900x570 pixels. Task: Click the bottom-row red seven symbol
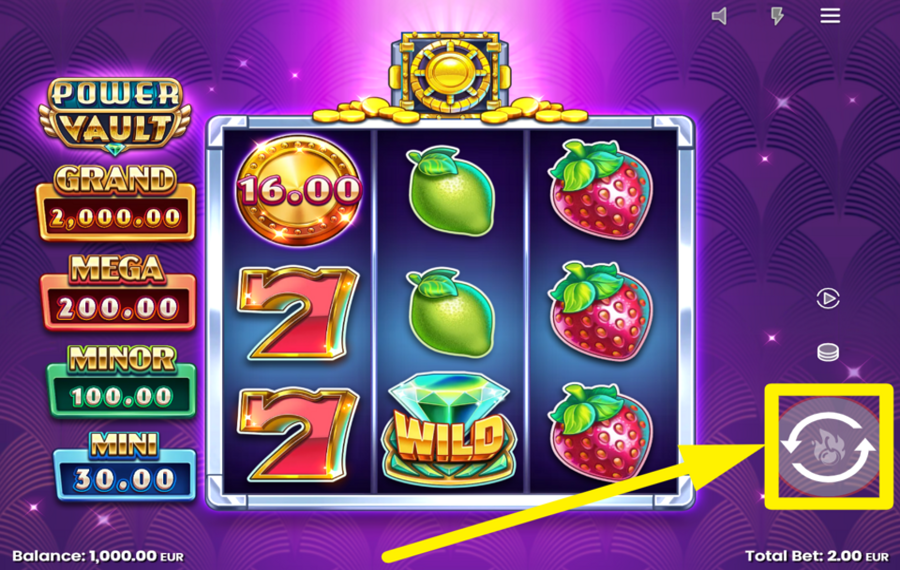tap(298, 435)
